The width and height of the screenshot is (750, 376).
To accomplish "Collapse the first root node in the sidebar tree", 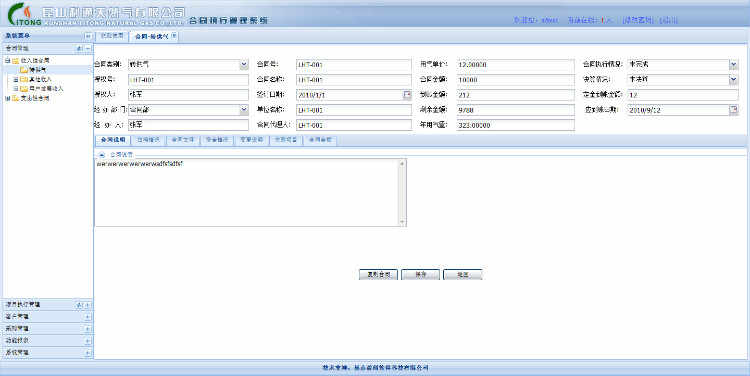I will coord(8,61).
